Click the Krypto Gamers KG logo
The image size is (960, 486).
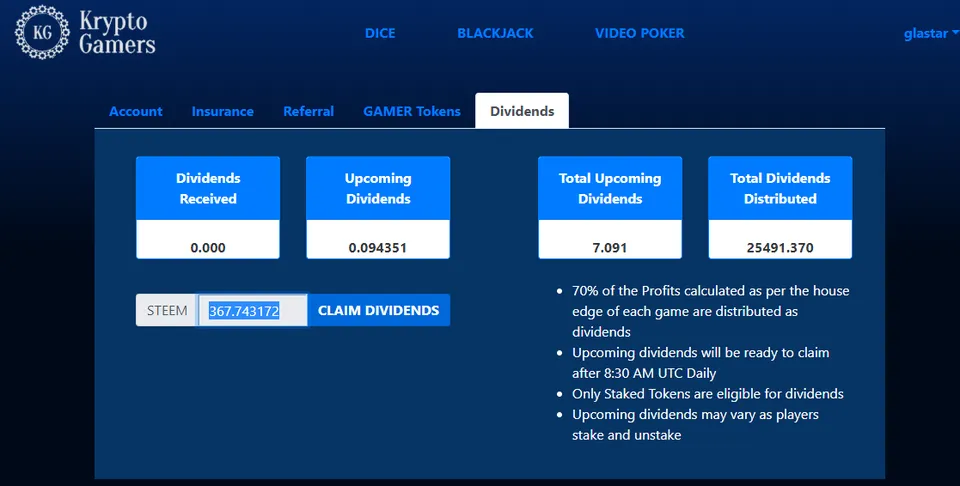pyautogui.click(x=42, y=32)
